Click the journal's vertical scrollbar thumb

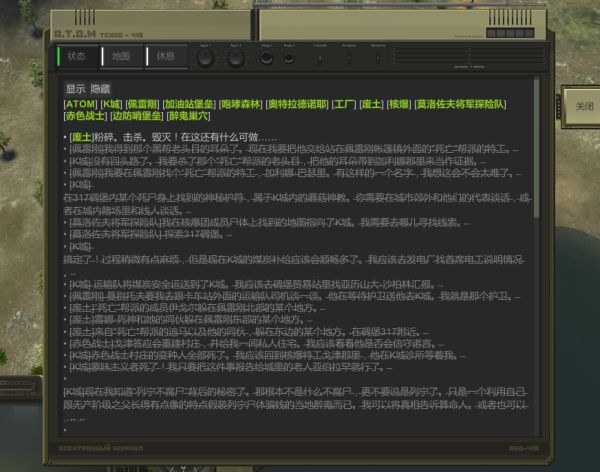coord(536,147)
